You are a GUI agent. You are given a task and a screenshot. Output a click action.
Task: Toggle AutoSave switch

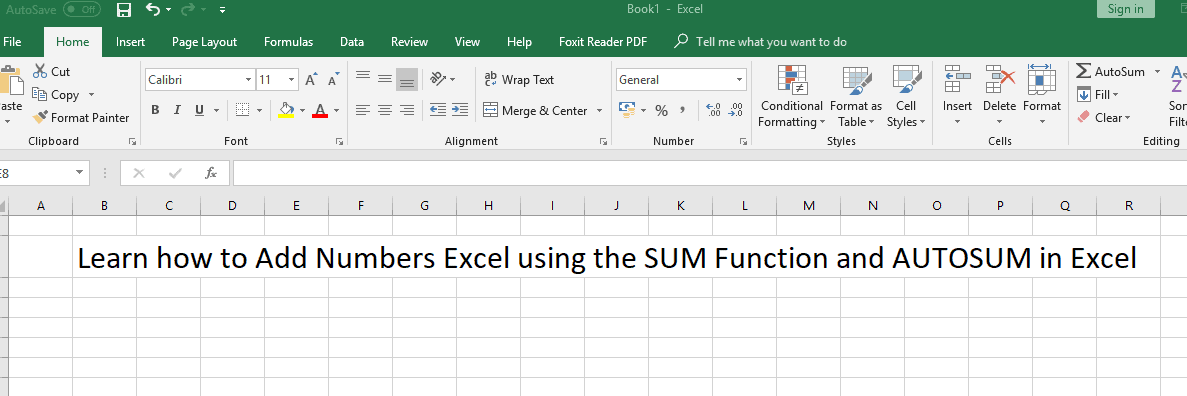pos(82,9)
